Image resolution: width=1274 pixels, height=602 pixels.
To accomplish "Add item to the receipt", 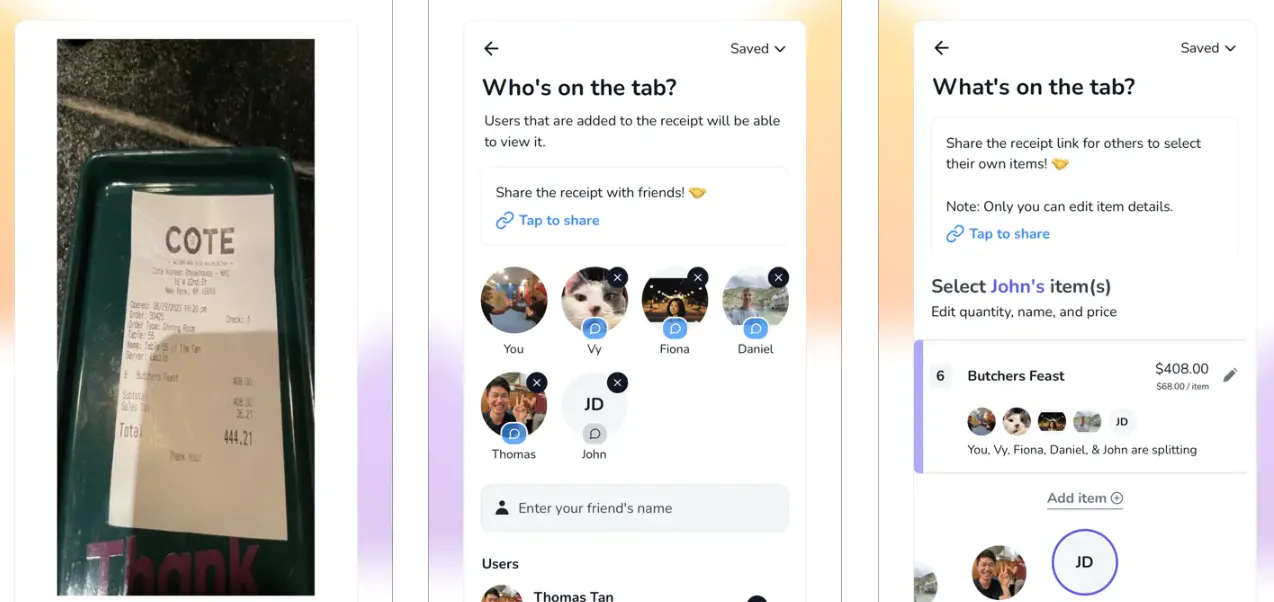I will coord(1085,498).
